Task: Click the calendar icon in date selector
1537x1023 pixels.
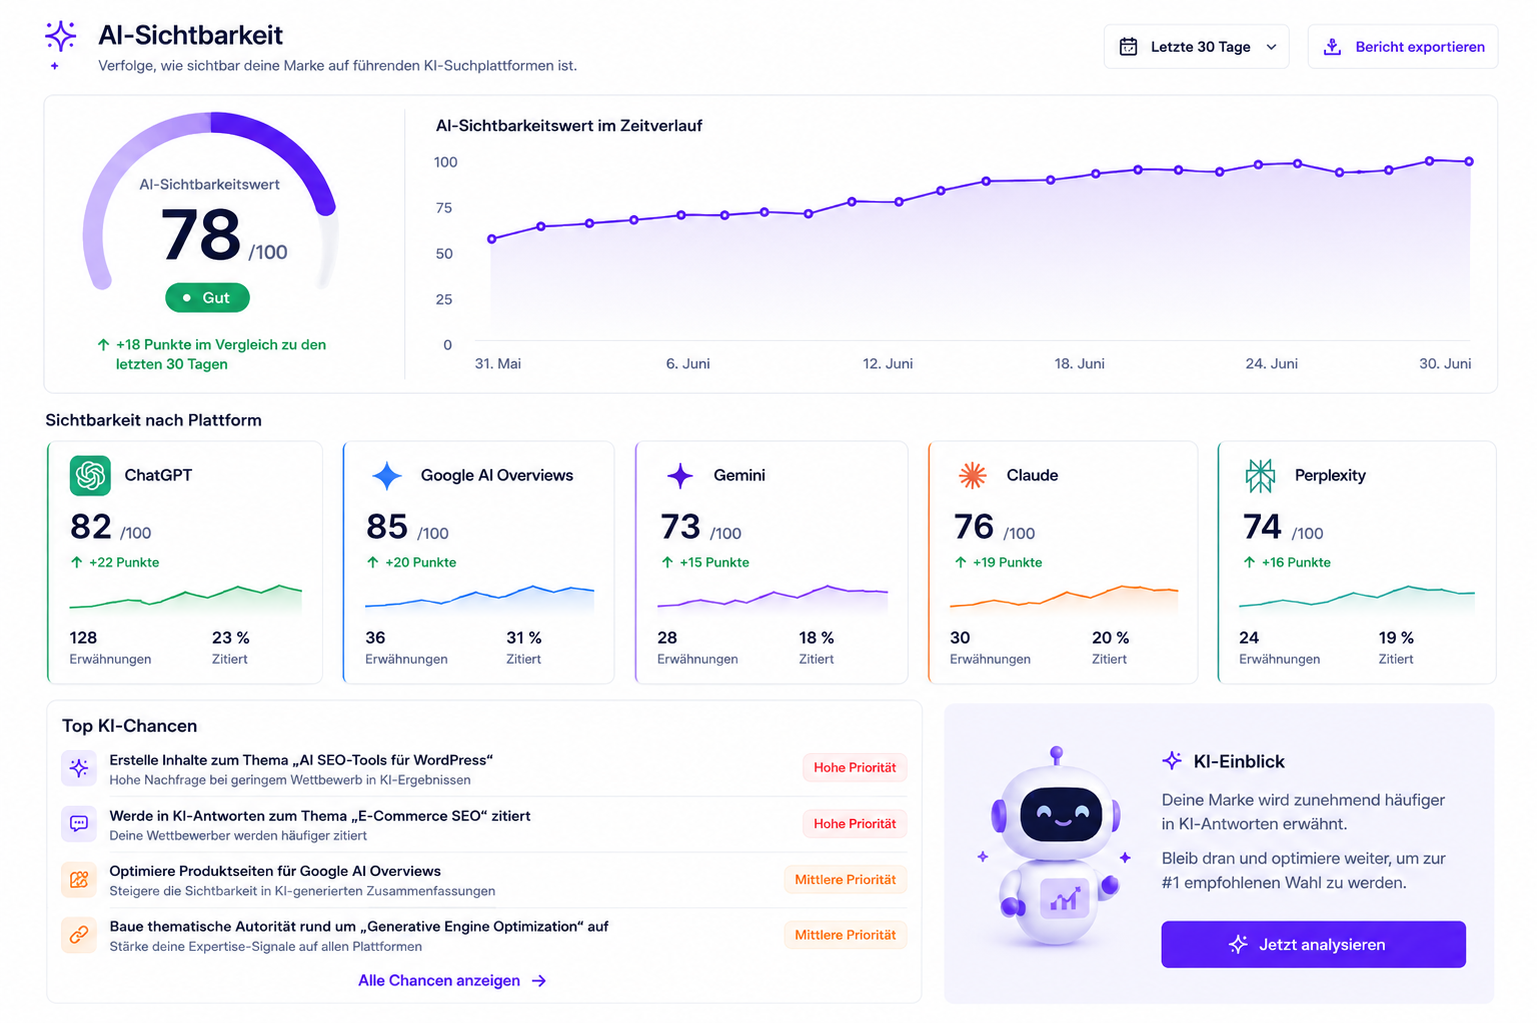Action: [1128, 47]
